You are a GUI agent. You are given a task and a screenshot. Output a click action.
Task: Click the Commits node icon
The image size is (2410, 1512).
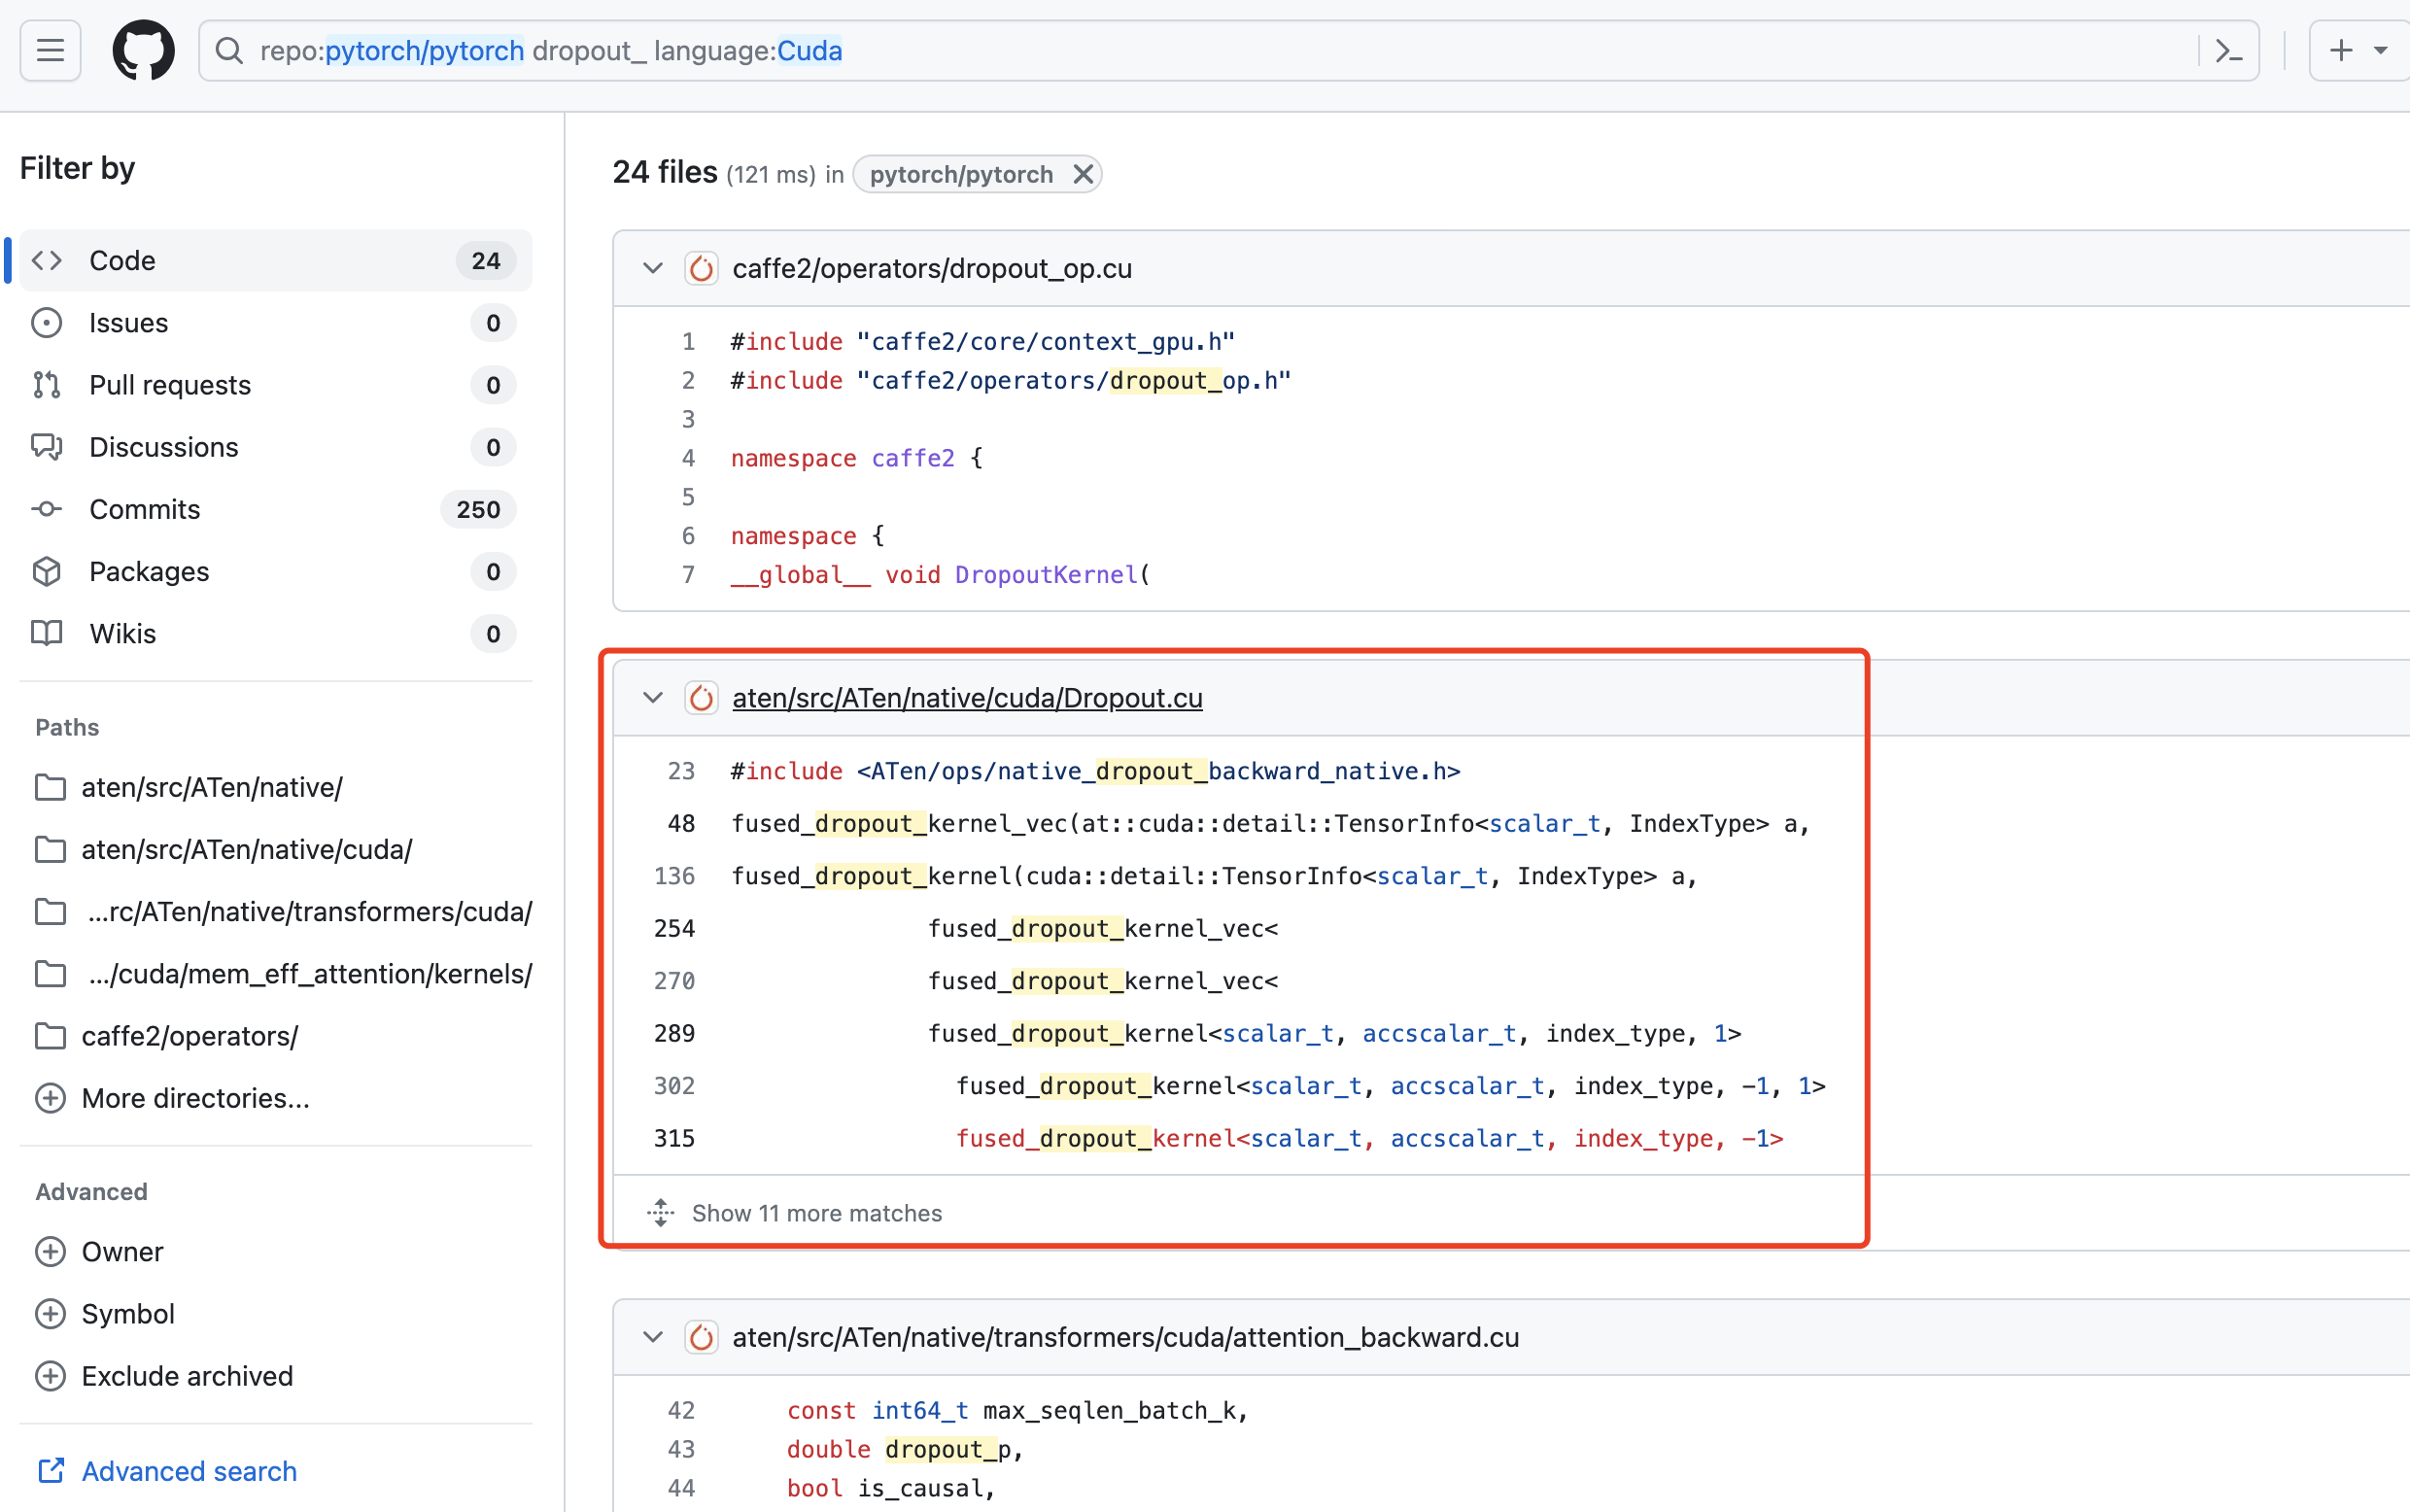[47, 508]
